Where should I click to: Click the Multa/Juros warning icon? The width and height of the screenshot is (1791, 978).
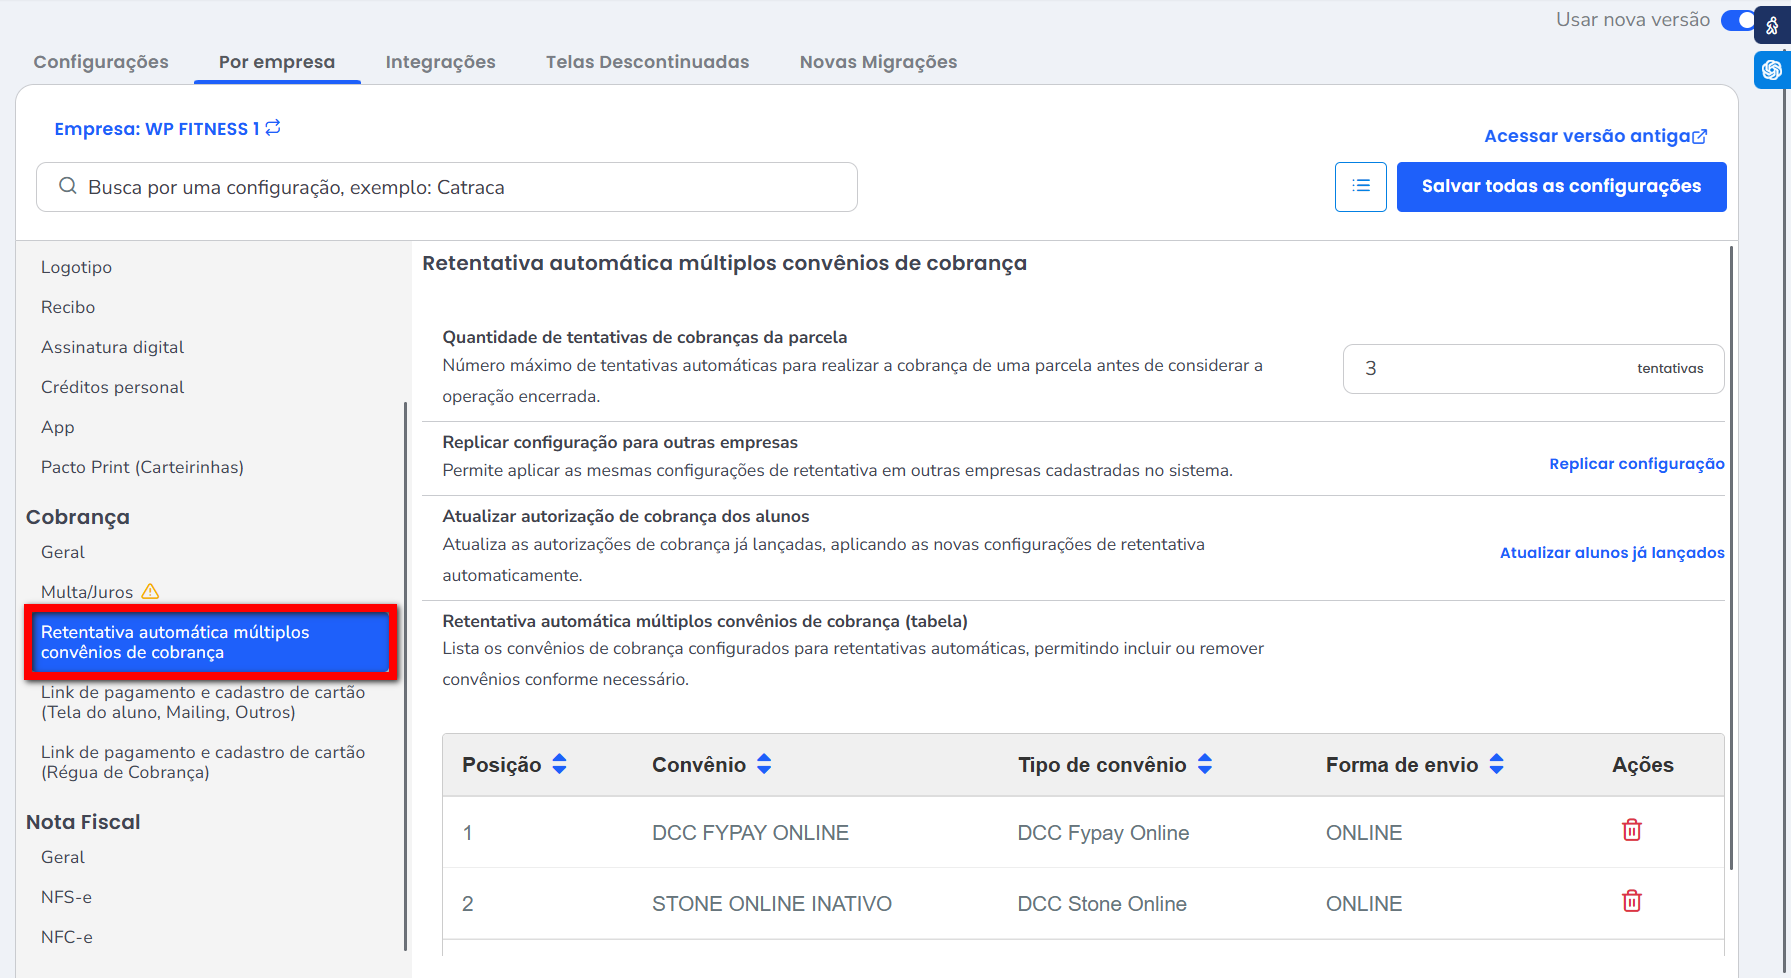click(150, 592)
